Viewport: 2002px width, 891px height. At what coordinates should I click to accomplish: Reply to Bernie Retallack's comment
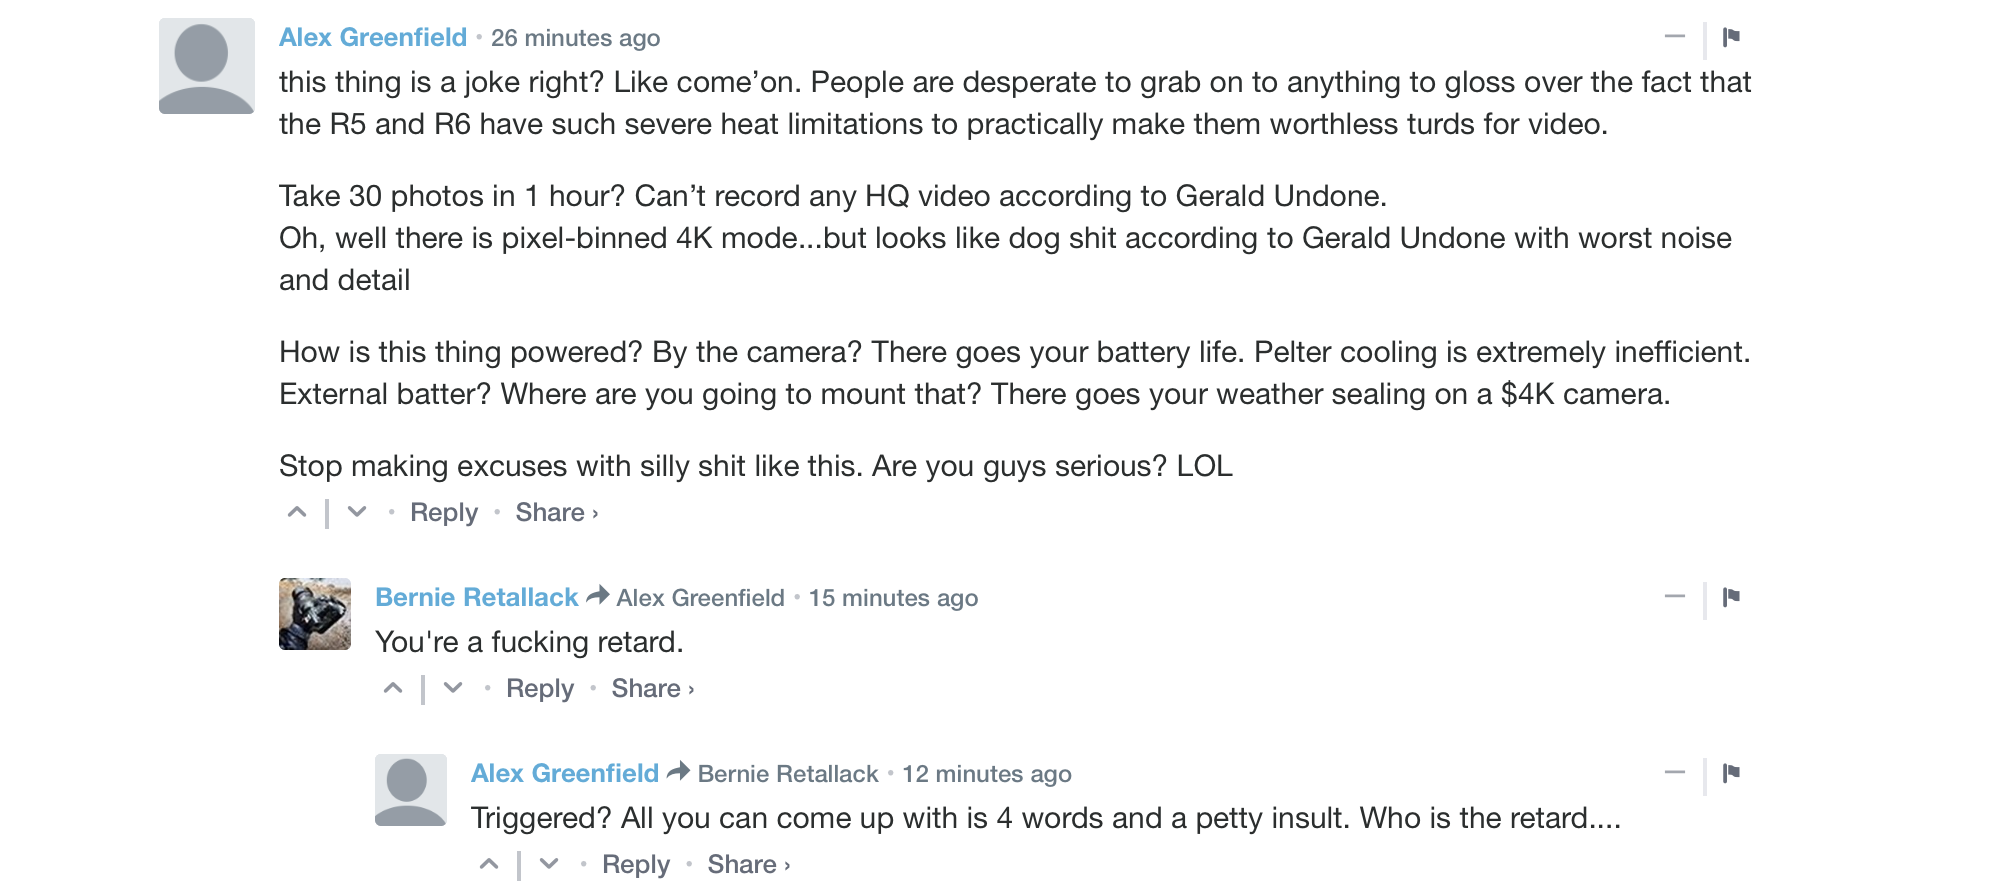click(x=540, y=688)
